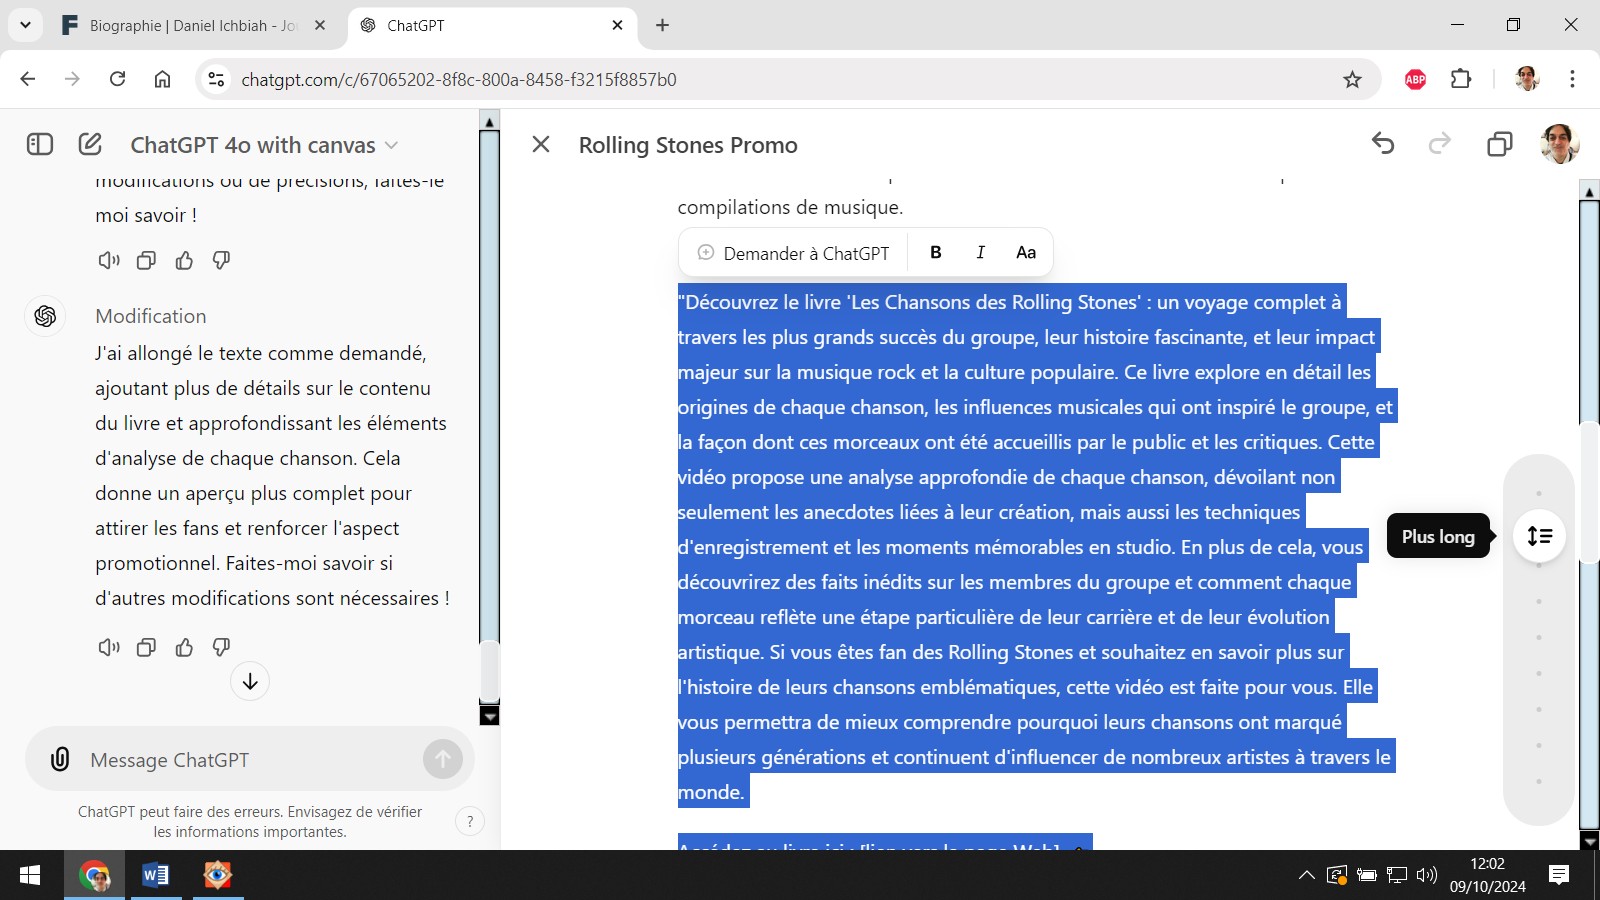Screen dimensions: 1600x900
Task: Open the user profile avatar in canvas
Action: coord(1559,144)
